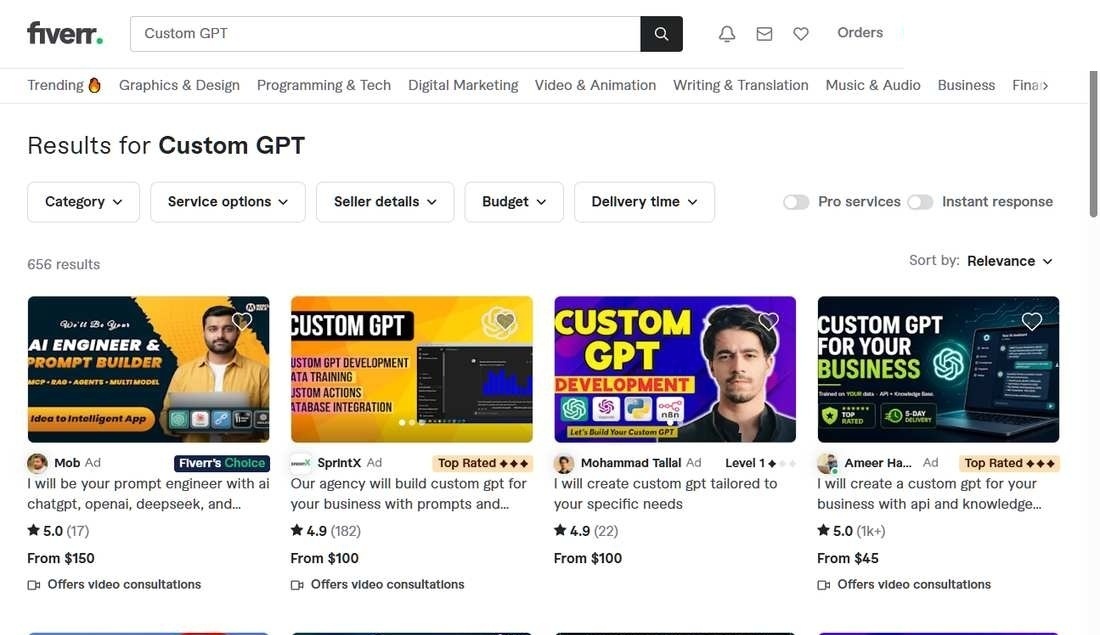This screenshot has width=1100, height=635.
Task: Click star rating on SprintX gig
Action: tap(326, 530)
